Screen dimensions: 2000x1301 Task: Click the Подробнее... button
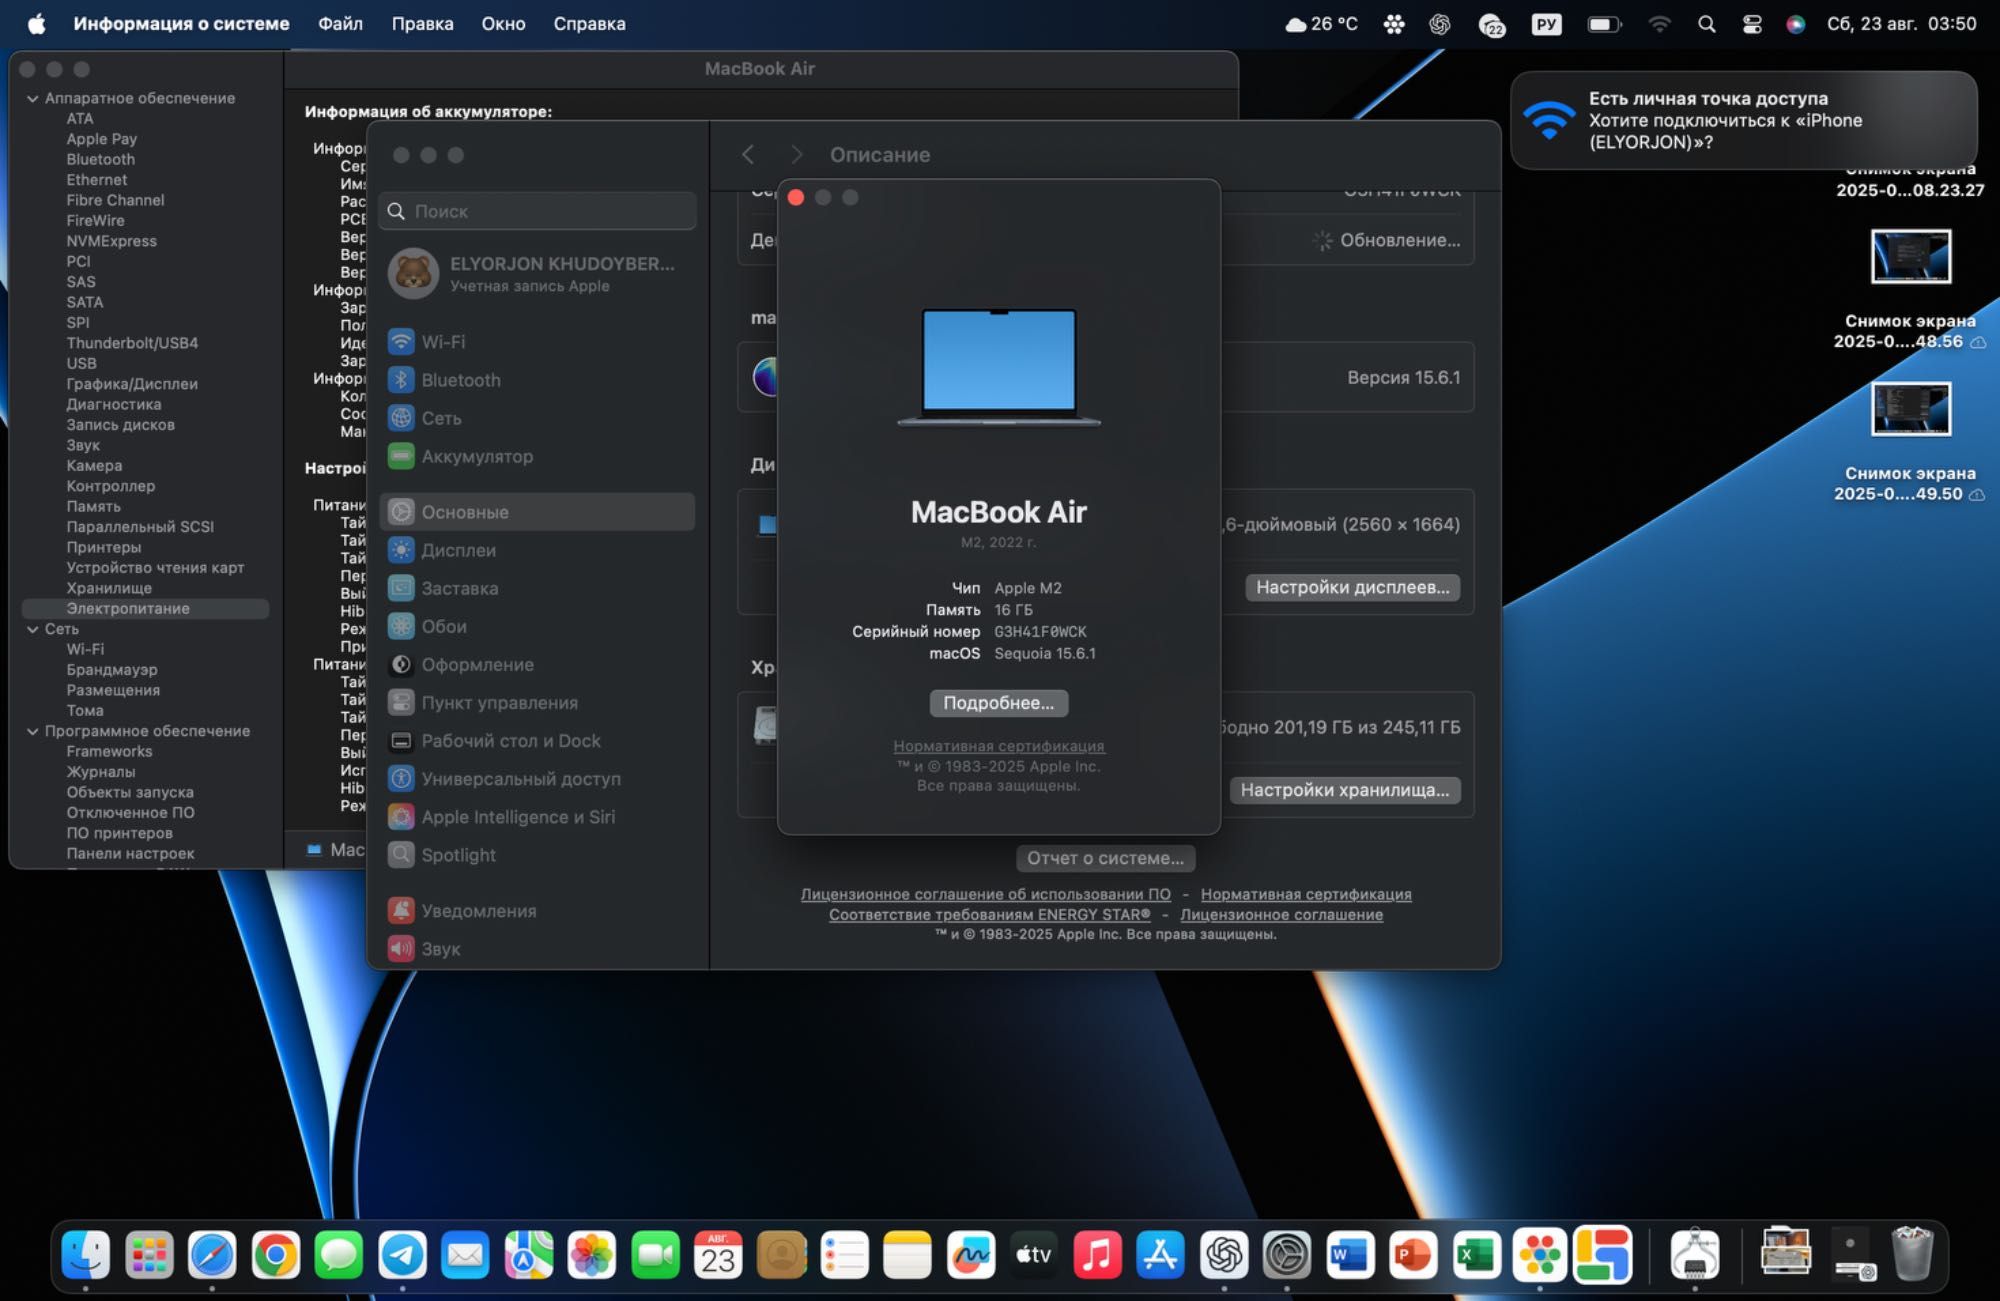pyautogui.click(x=998, y=703)
